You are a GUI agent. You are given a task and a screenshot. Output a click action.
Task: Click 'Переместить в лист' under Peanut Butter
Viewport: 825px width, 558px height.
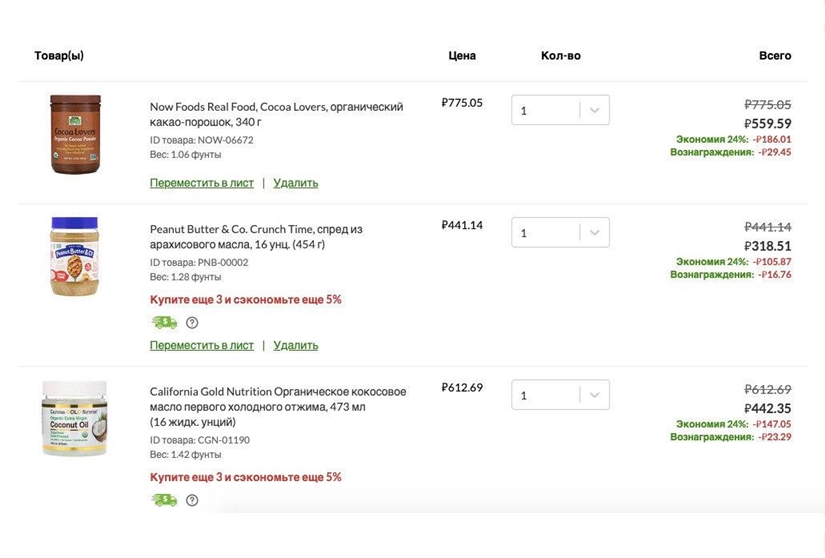click(x=201, y=345)
